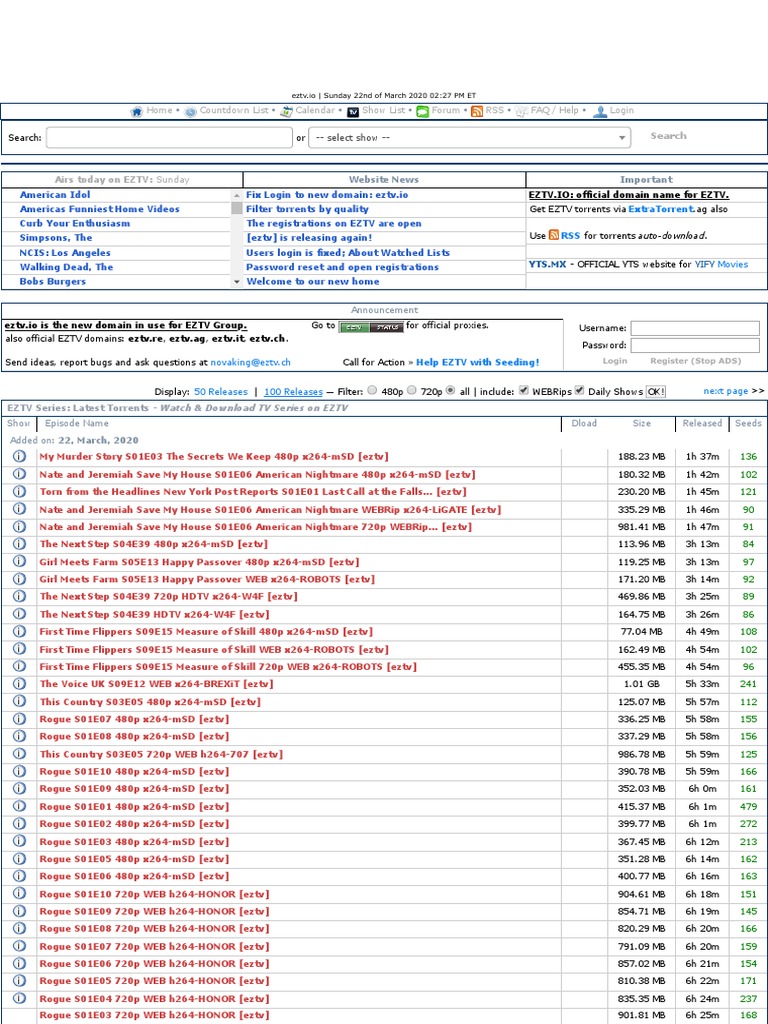Screen dimensions: 768x1024
Task: Open info icon for Rogue S01E07 480p
Action: tap(19, 718)
